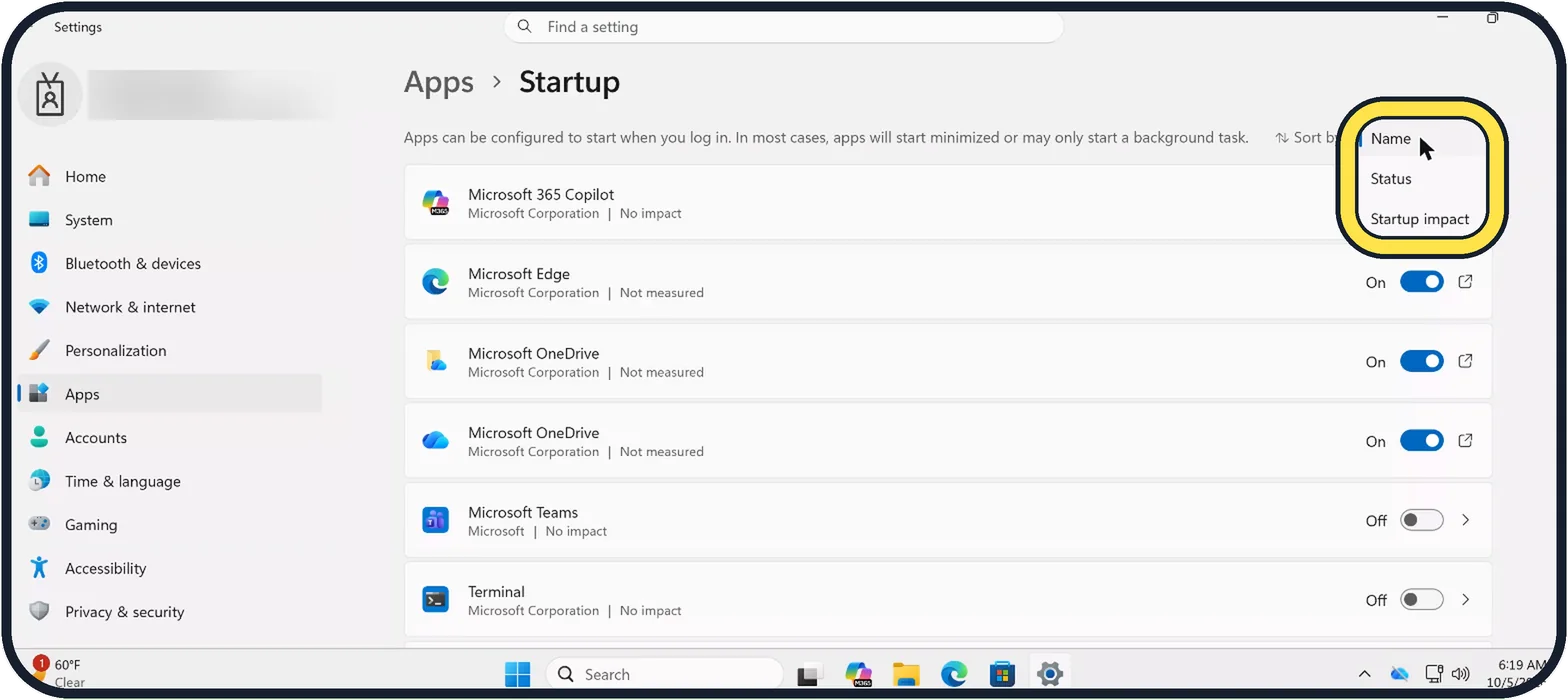Expand Terminal row chevron
This screenshot has height=700, width=1568.
(x=1466, y=600)
